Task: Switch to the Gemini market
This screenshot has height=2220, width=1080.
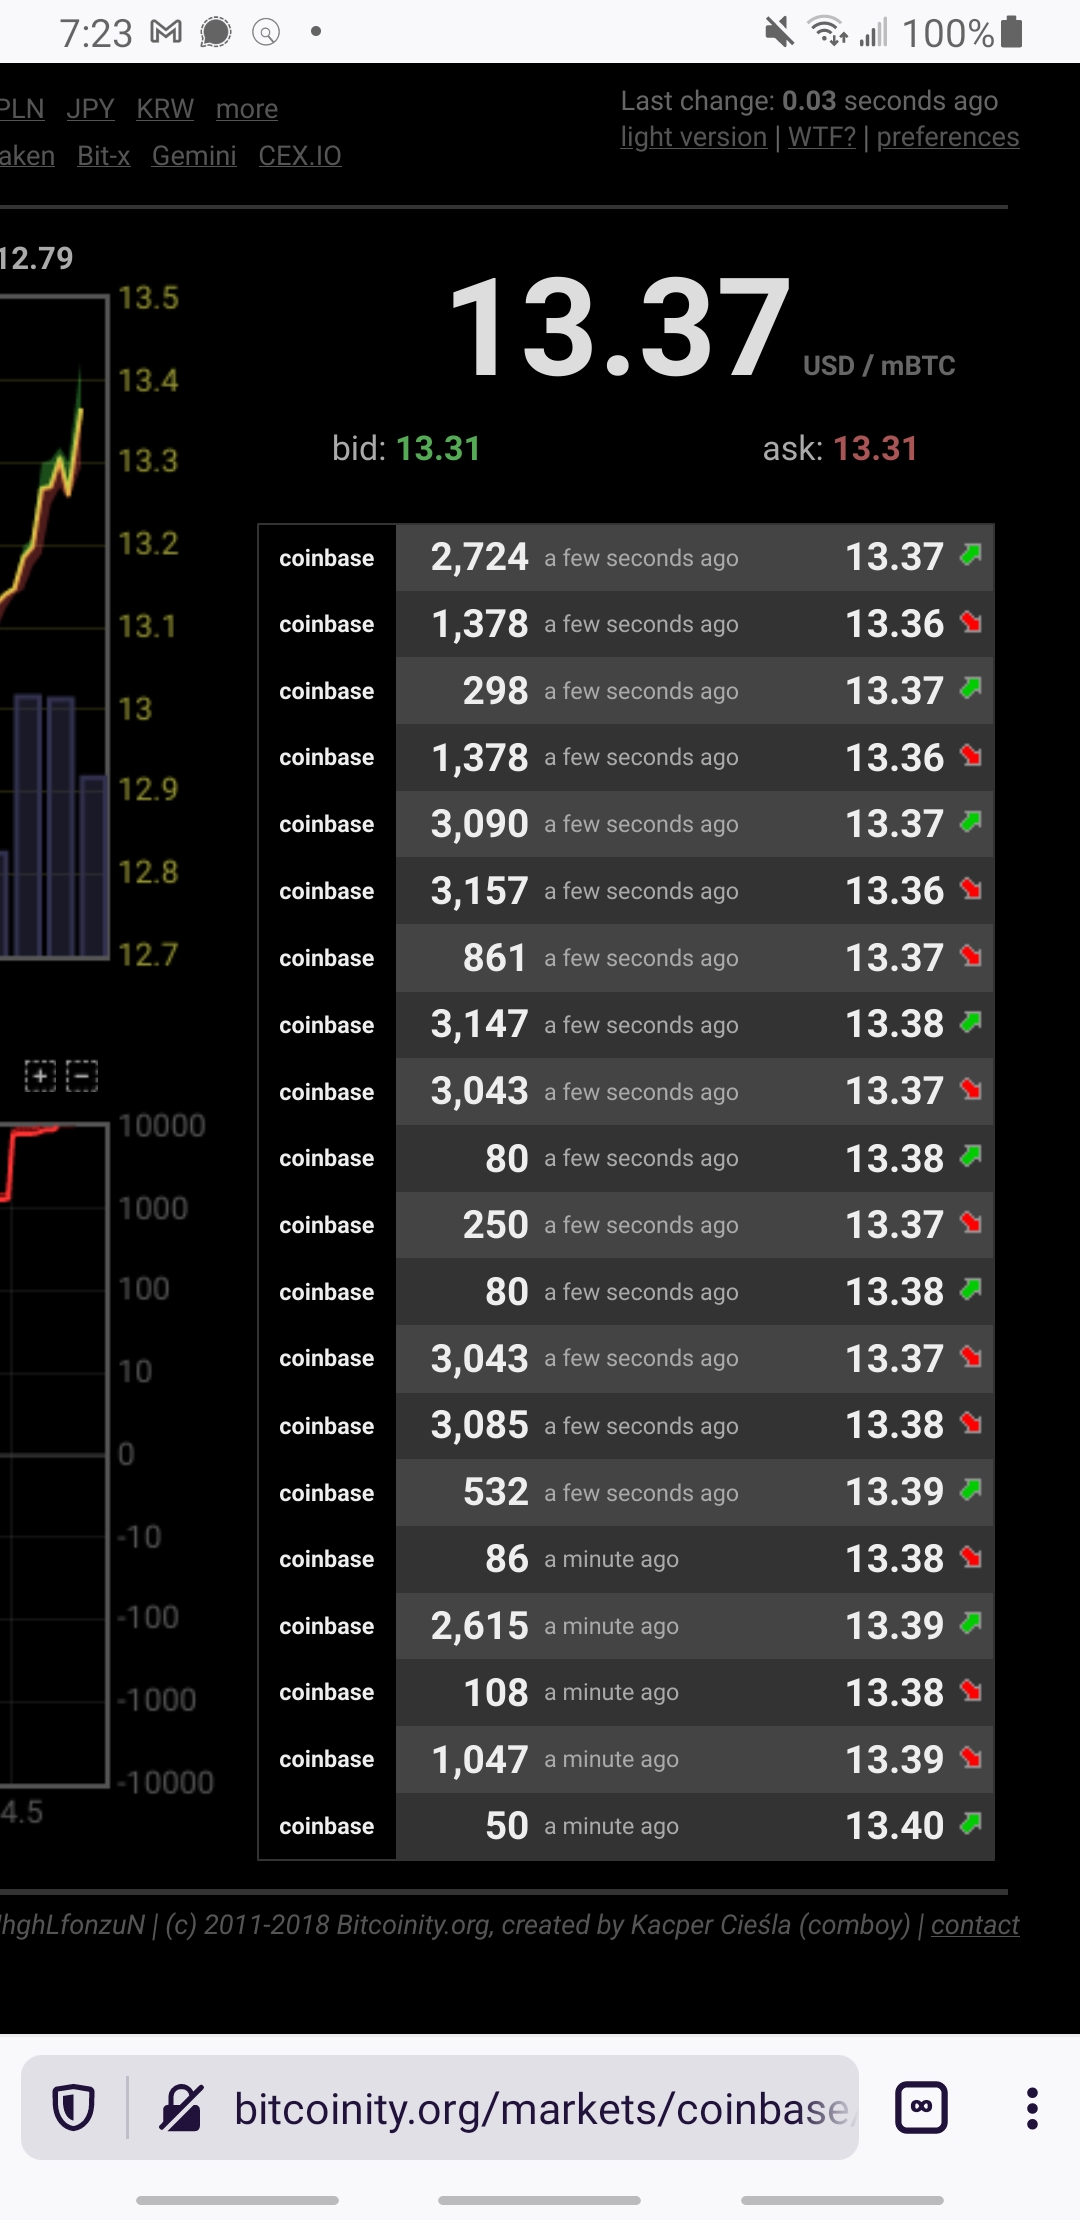Action: tap(194, 156)
